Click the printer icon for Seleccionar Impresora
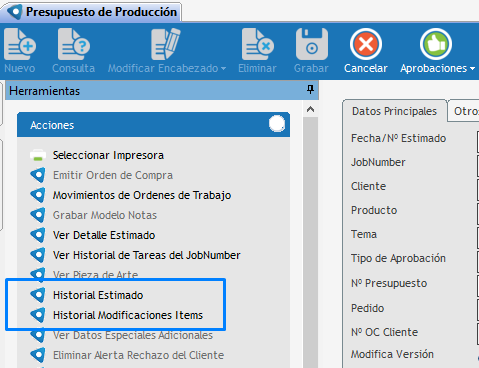479x368 pixels. tap(38, 155)
